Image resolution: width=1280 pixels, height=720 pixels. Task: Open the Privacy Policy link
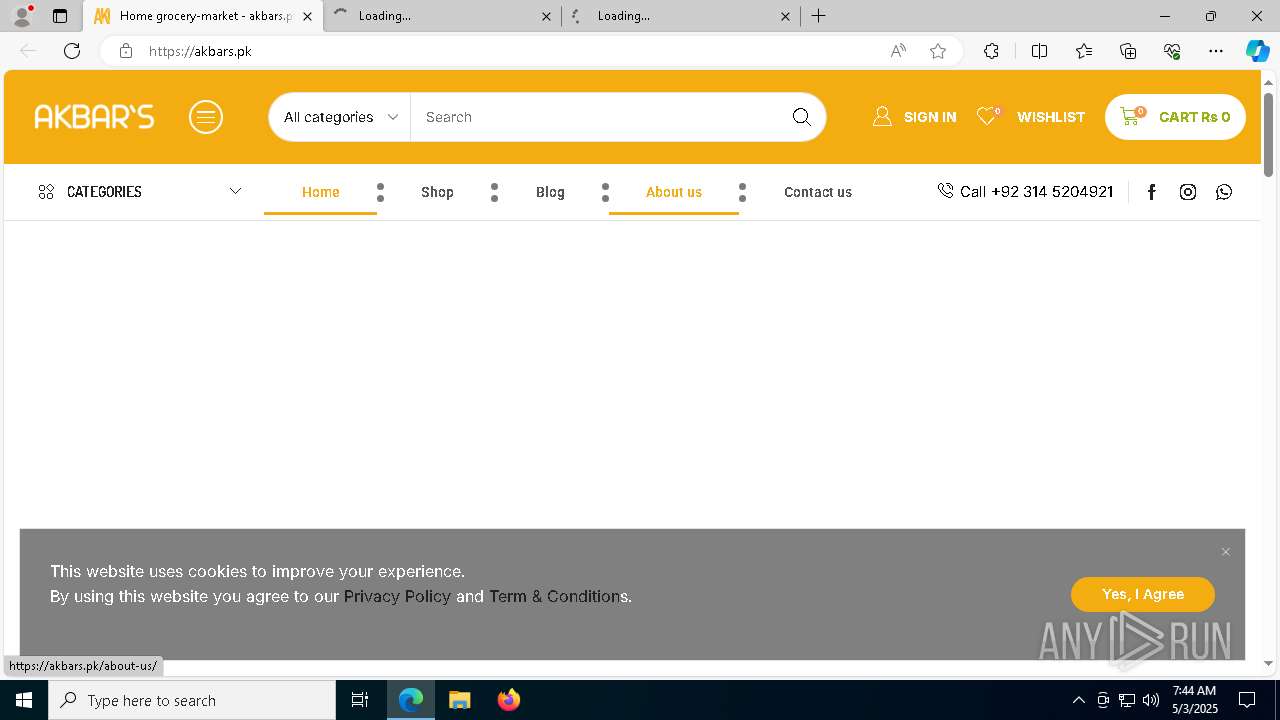(x=397, y=596)
